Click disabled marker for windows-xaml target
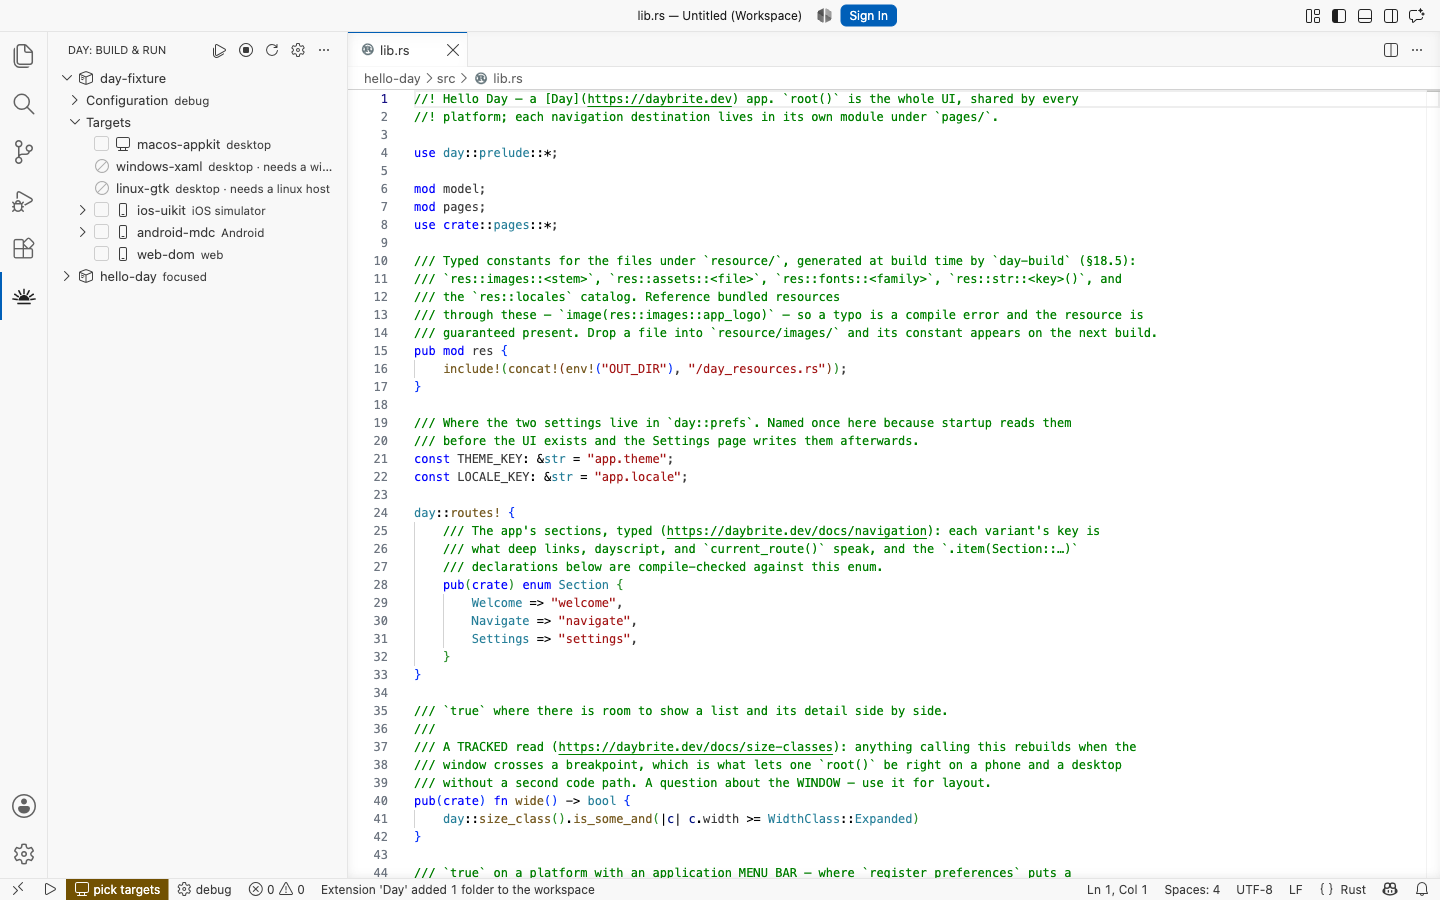The width and height of the screenshot is (1440, 900). (x=102, y=166)
